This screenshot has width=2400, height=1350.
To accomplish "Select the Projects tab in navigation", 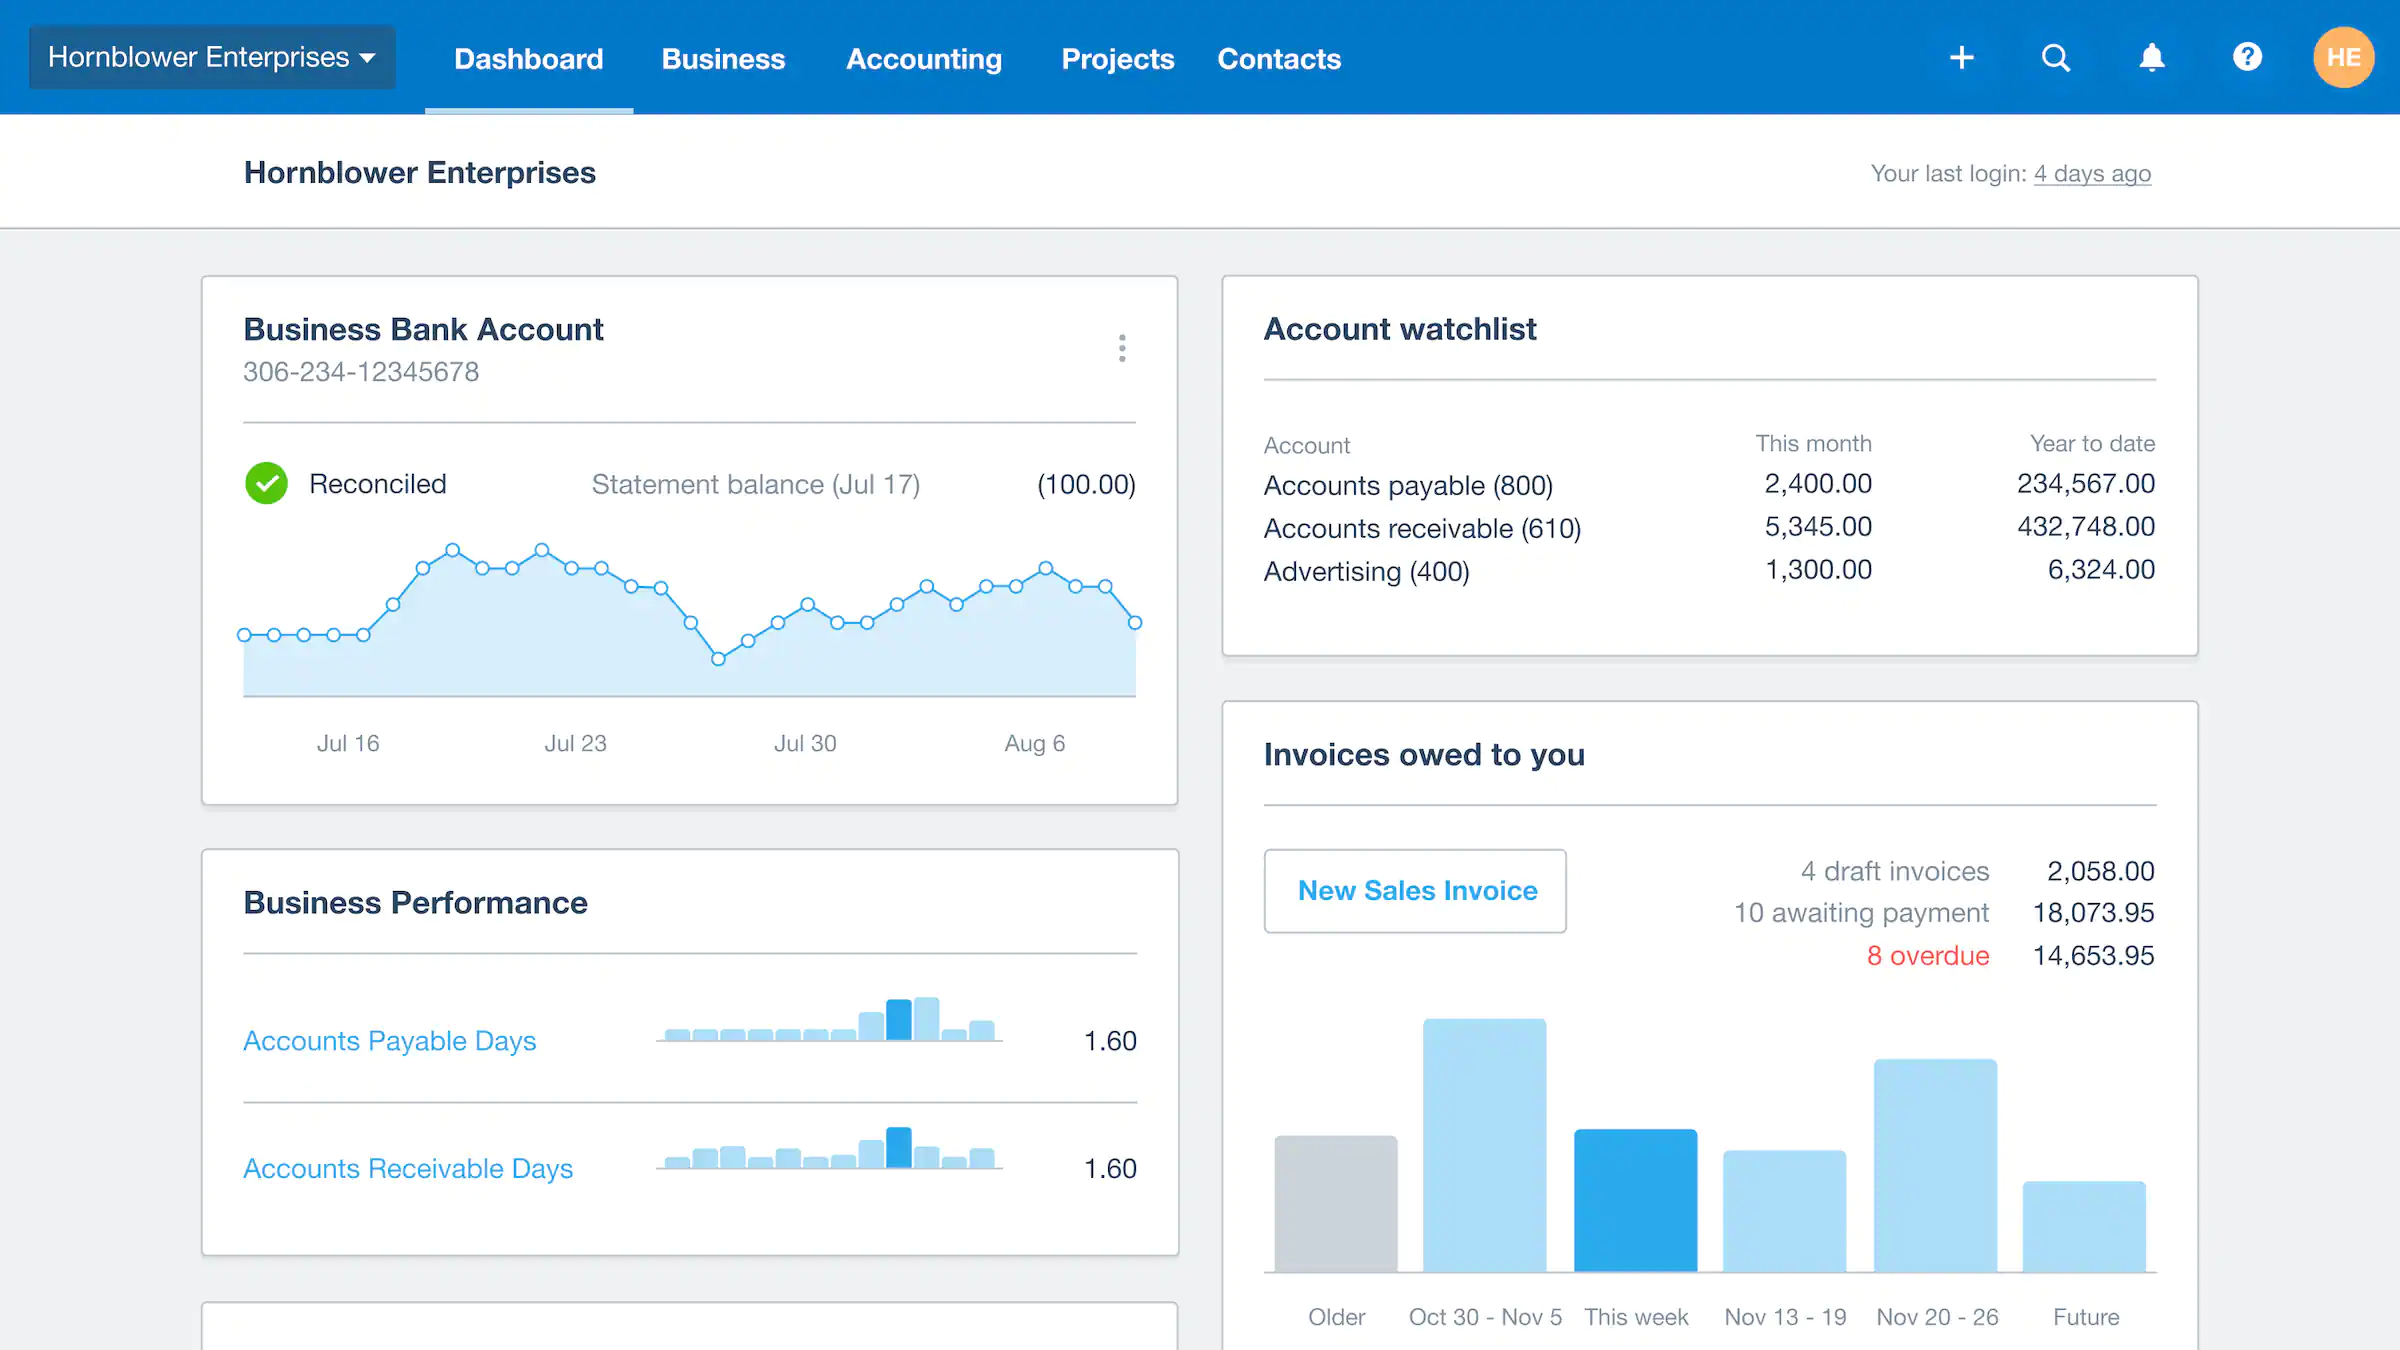I will [1116, 58].
